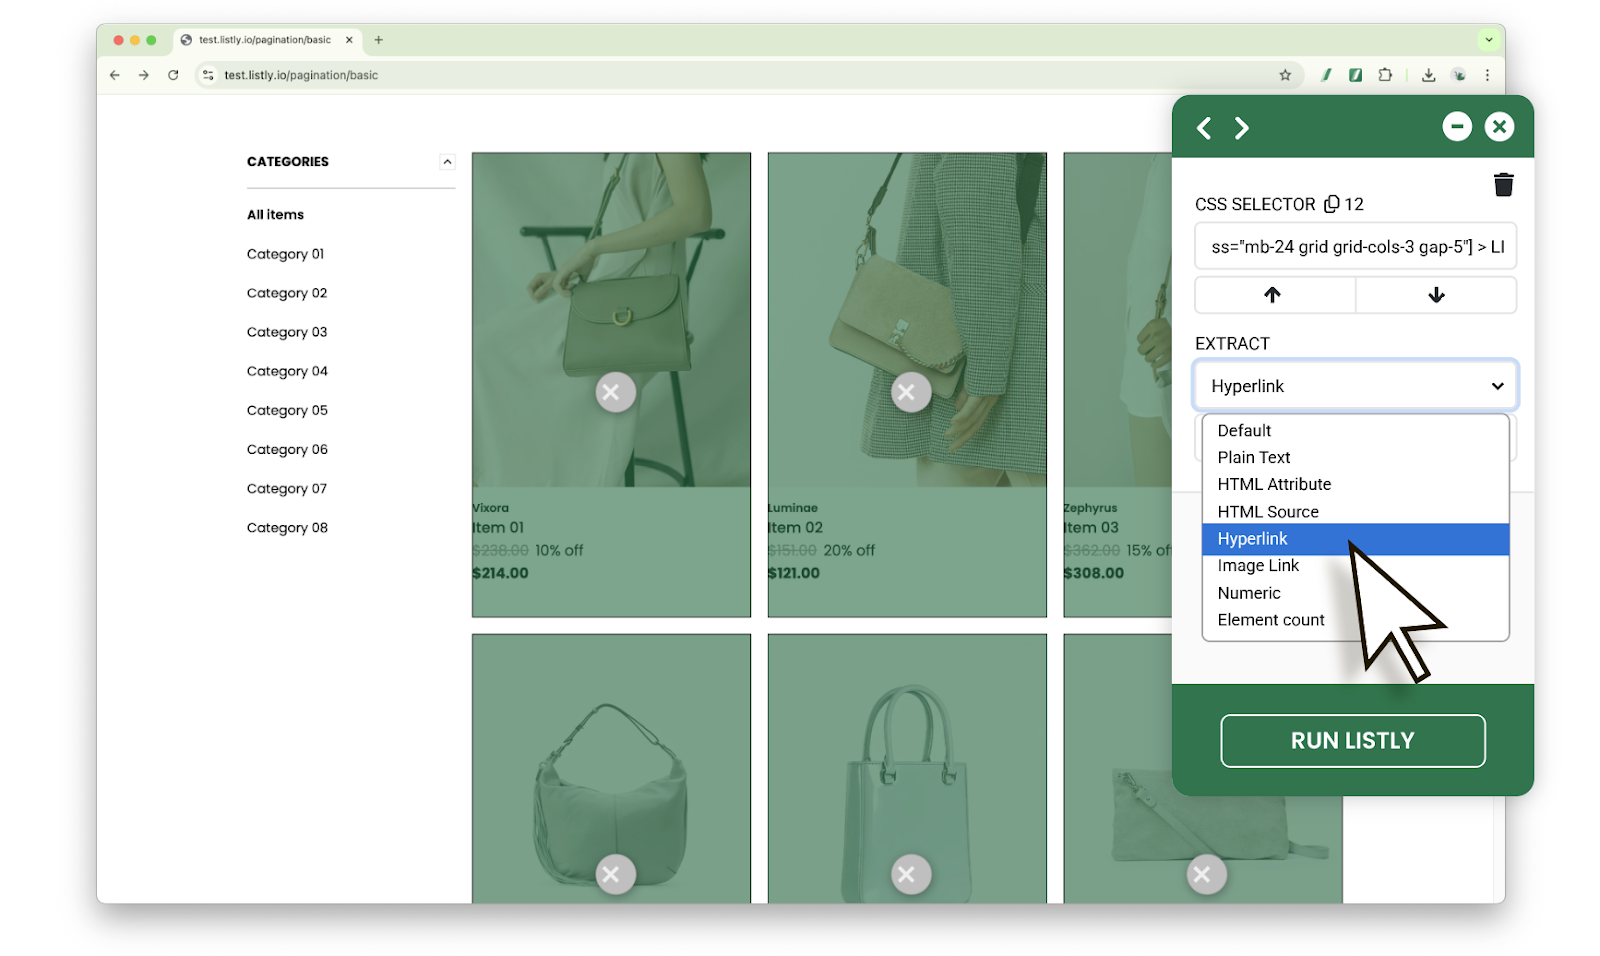Click the CSS selector input field
1600x956 pixels.
click(x=1355, y=247)
